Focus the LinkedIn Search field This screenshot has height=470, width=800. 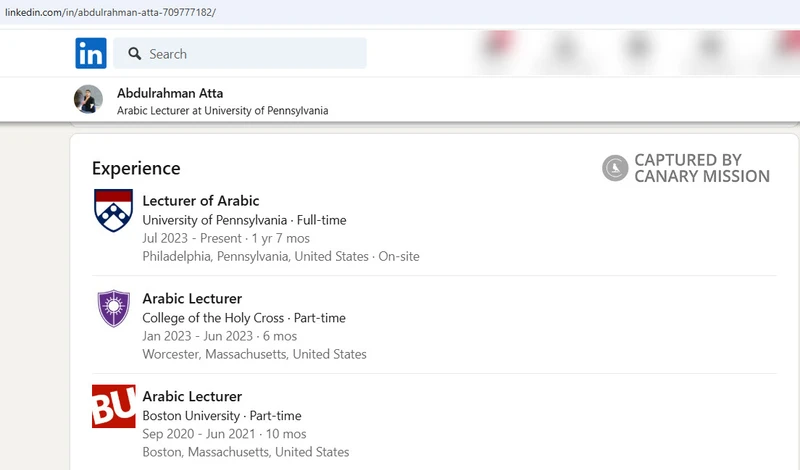pos(240,53)
